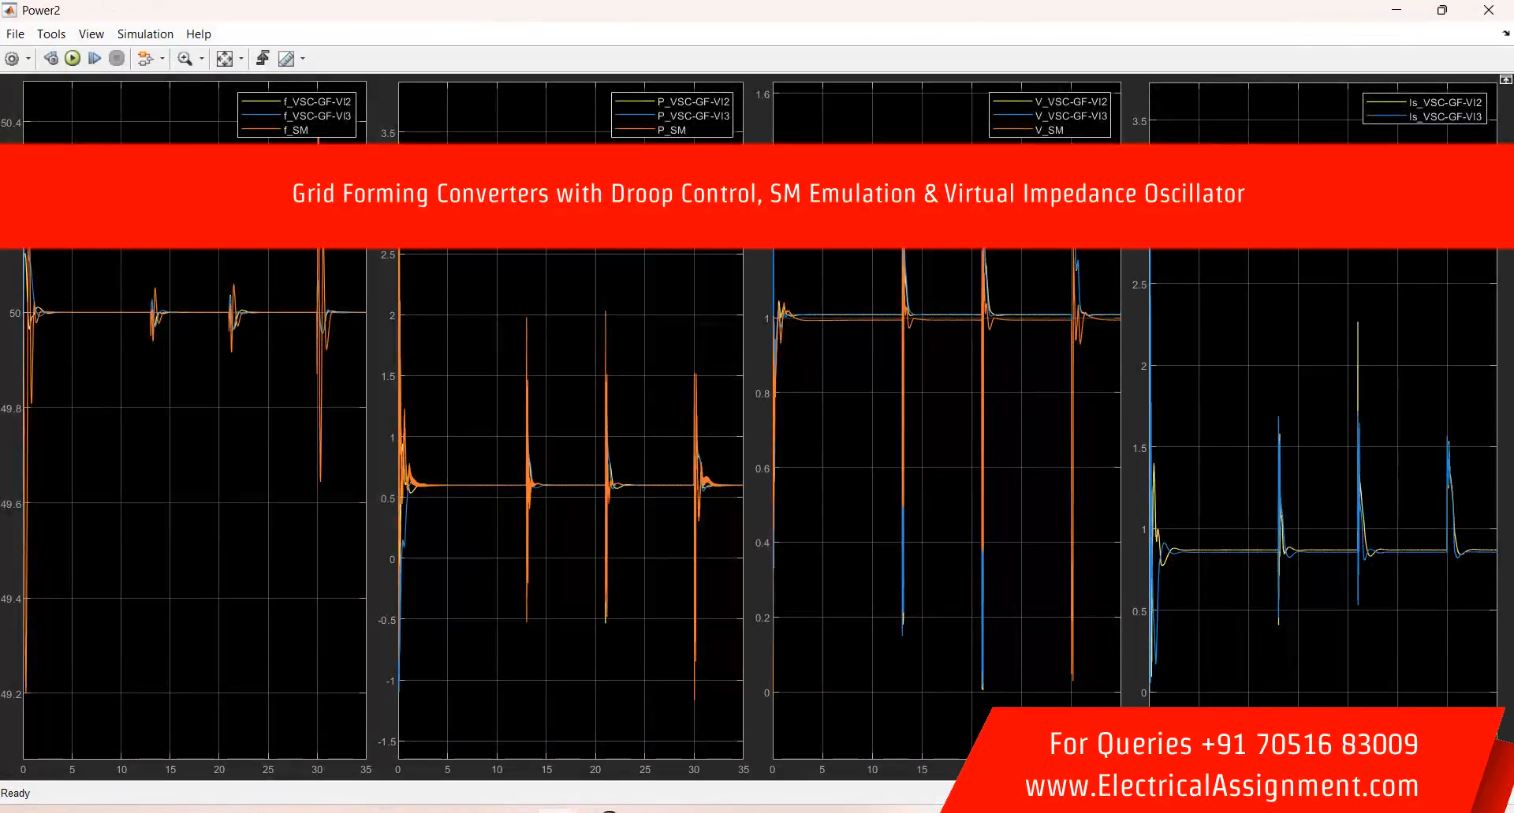Image resolution: width=1514 pixels, height=813 pixels.
Task: Click the Is_VSC-GF-VI3 legend entry
Action: click(1445, 117)
